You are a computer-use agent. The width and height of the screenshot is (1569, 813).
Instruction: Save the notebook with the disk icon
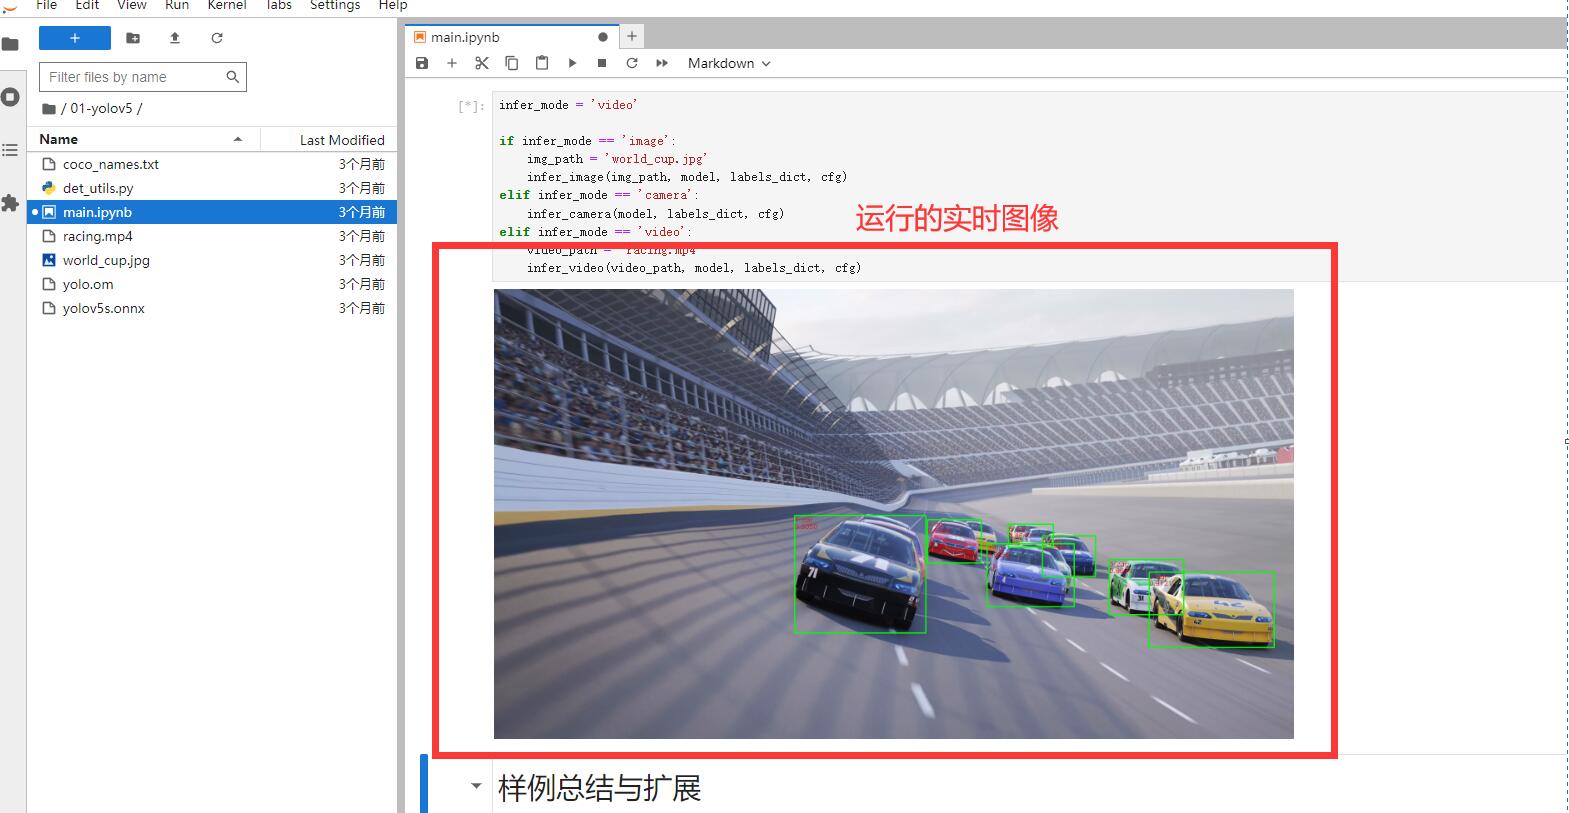pyautogui.click(x=422, y=63)
